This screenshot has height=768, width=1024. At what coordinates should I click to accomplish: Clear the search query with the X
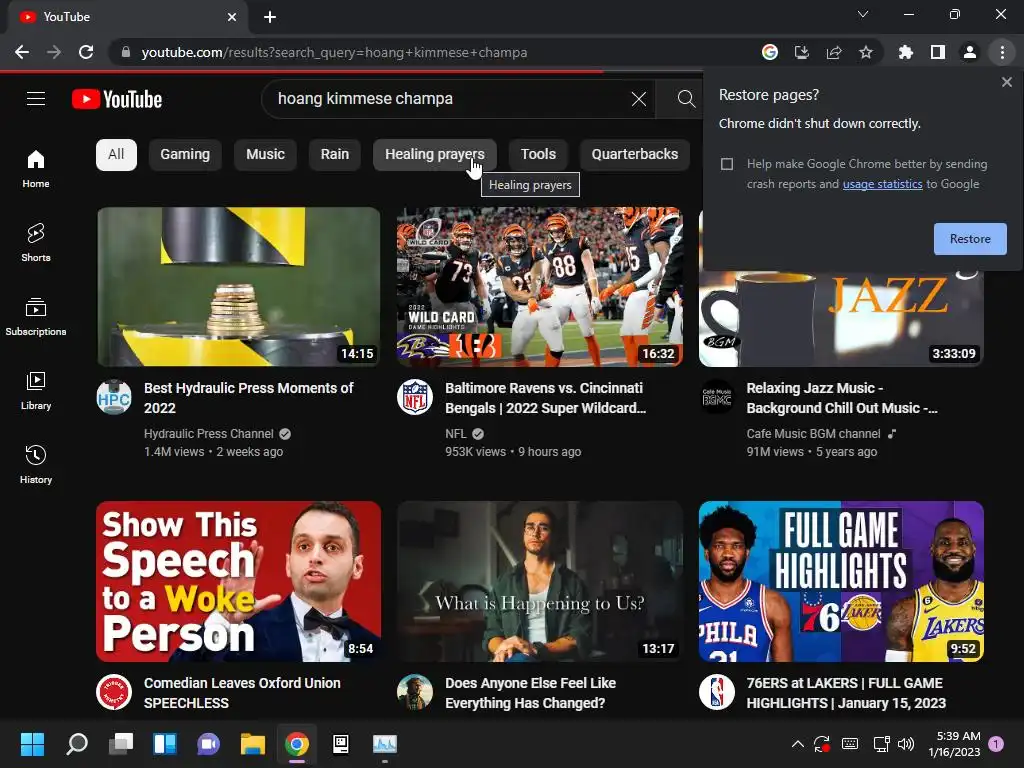639,99
